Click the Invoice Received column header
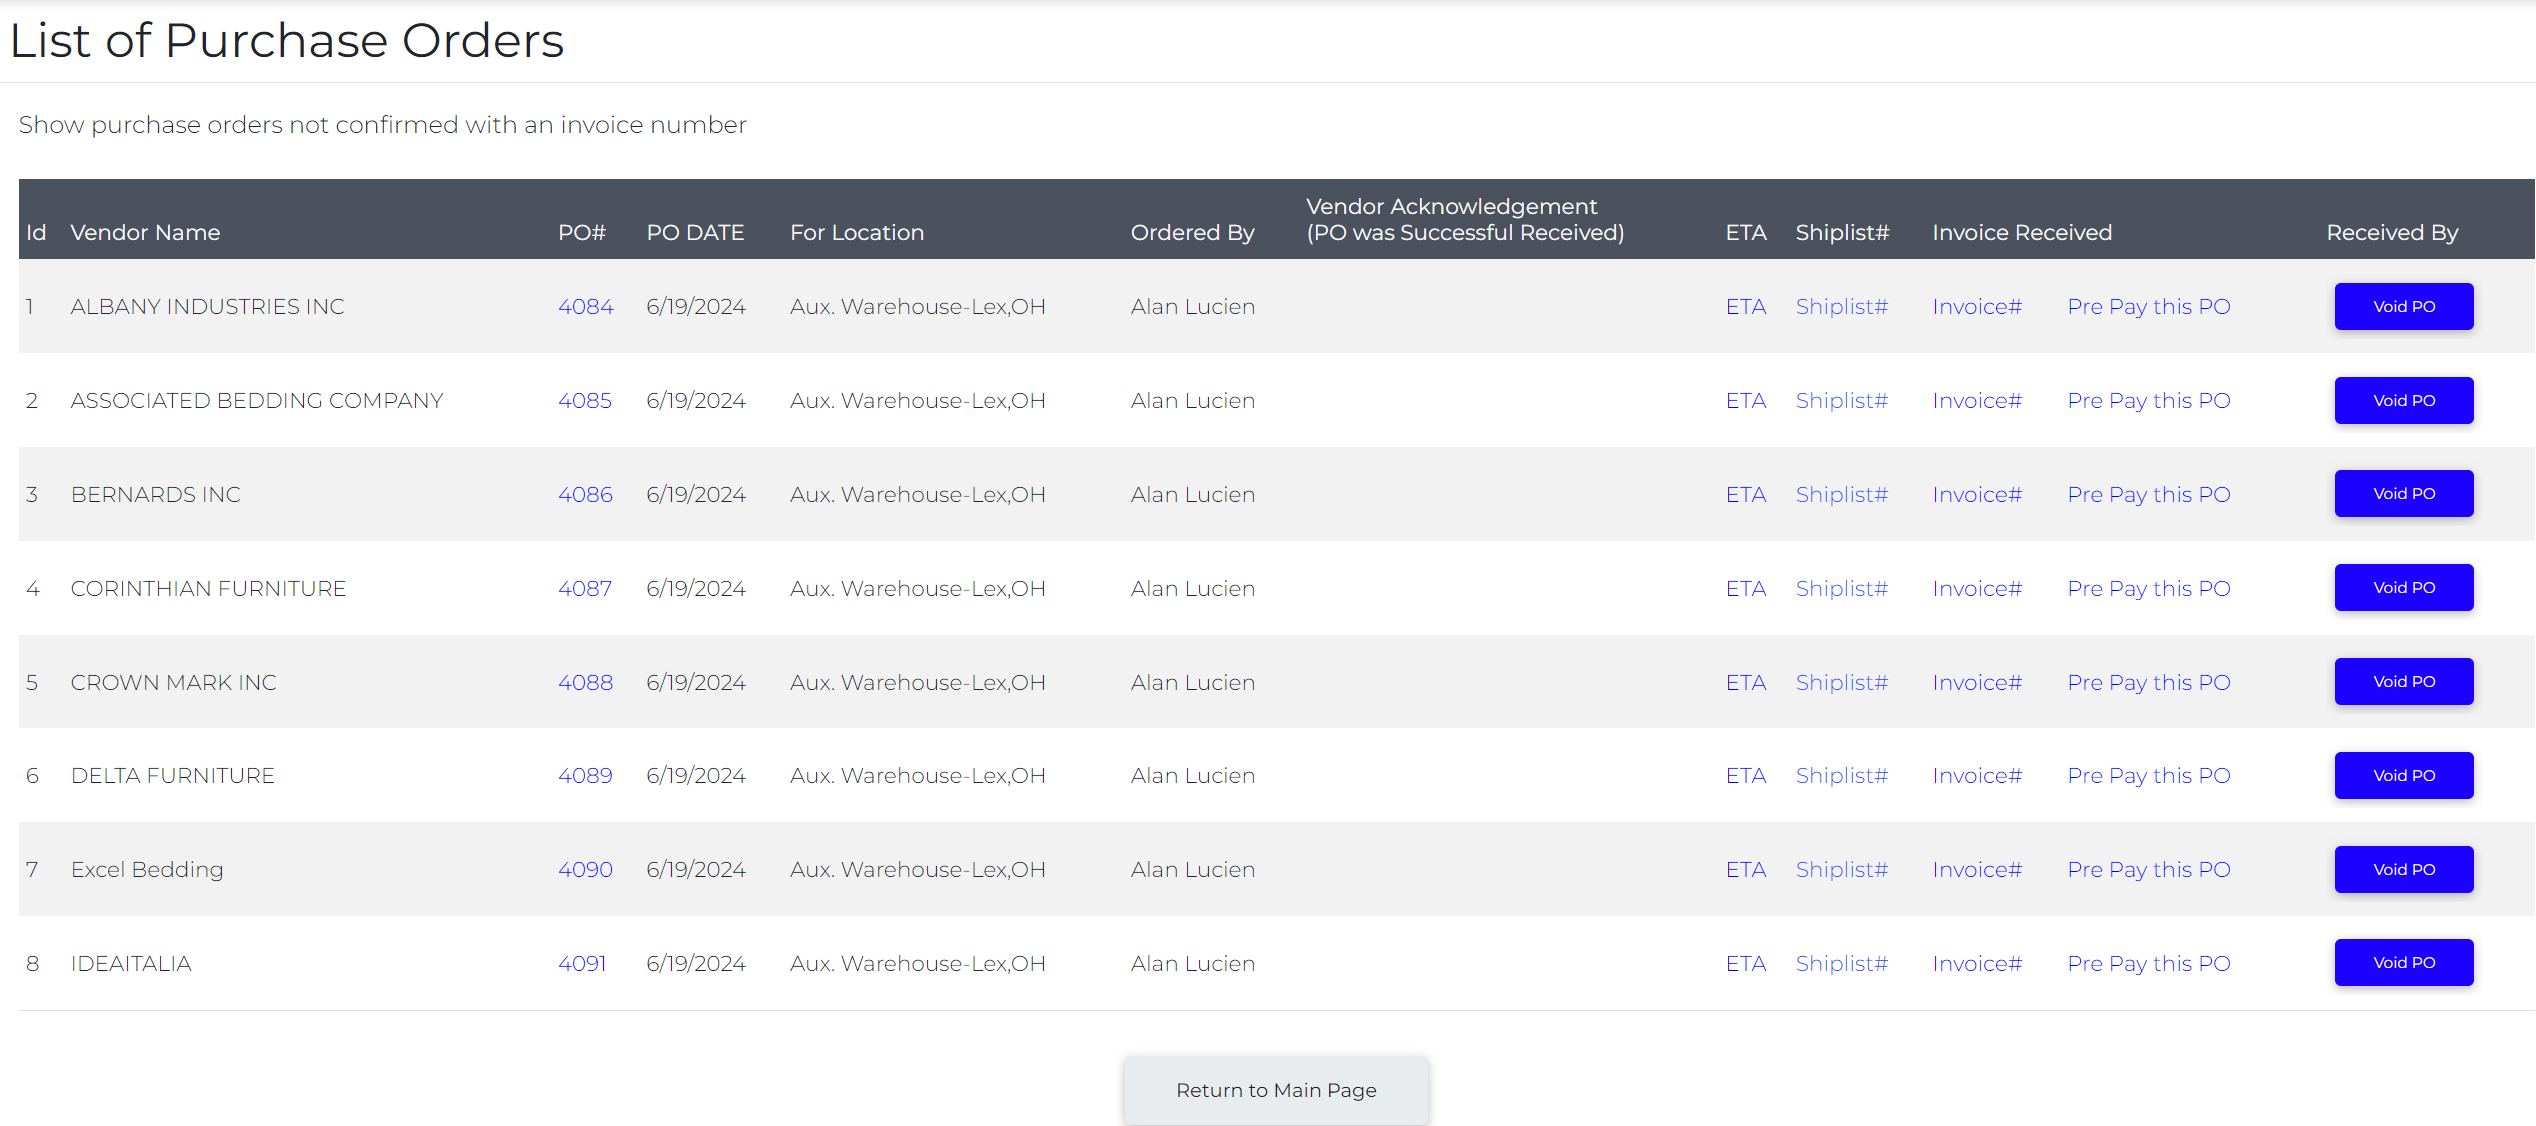The width and height of the screenshot is (2536, 1126). click(2022, 233)
